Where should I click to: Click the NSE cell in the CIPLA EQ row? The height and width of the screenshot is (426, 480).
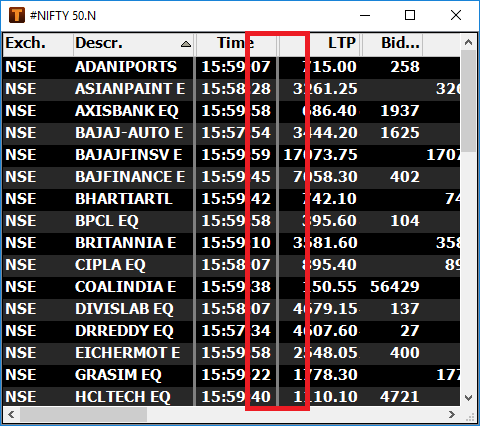21,265
